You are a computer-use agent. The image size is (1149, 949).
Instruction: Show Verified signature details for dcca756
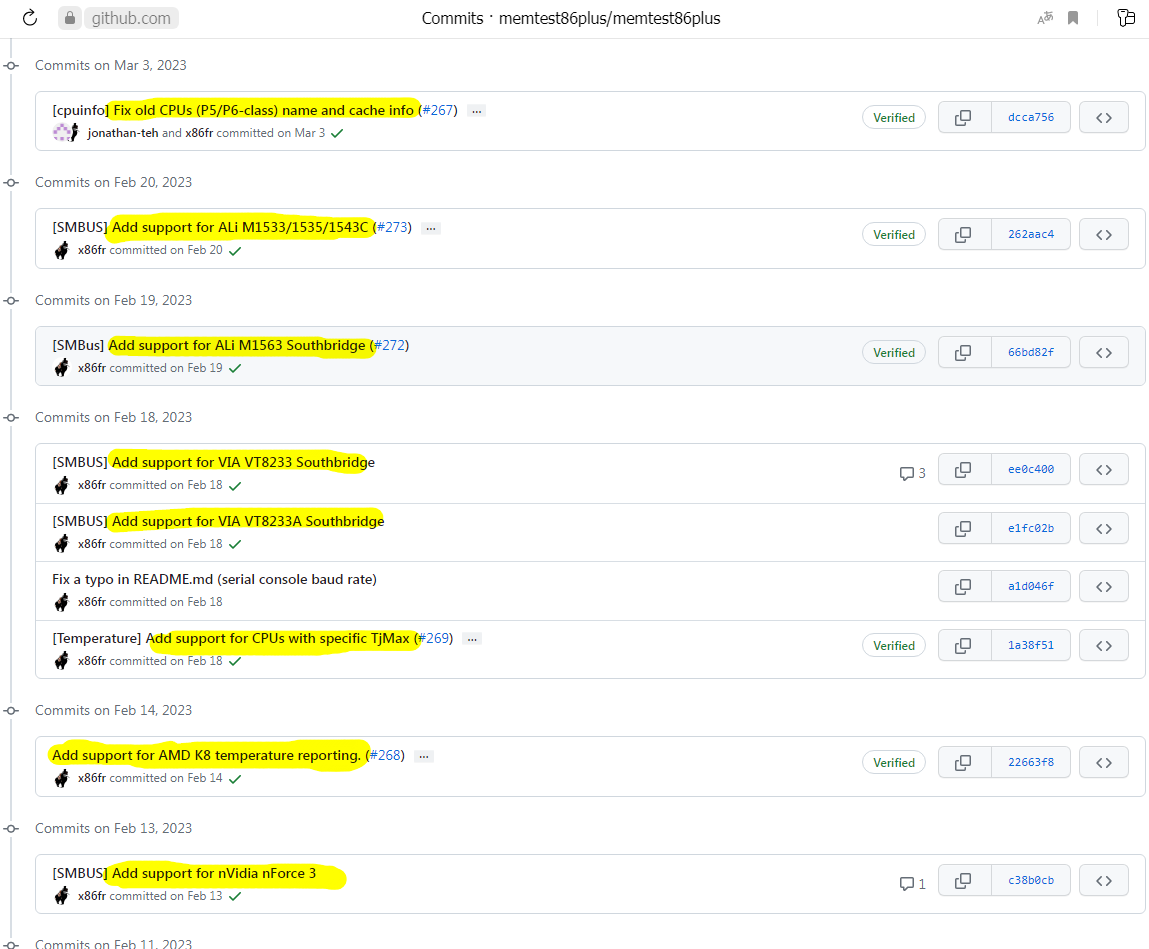point(894,117)
